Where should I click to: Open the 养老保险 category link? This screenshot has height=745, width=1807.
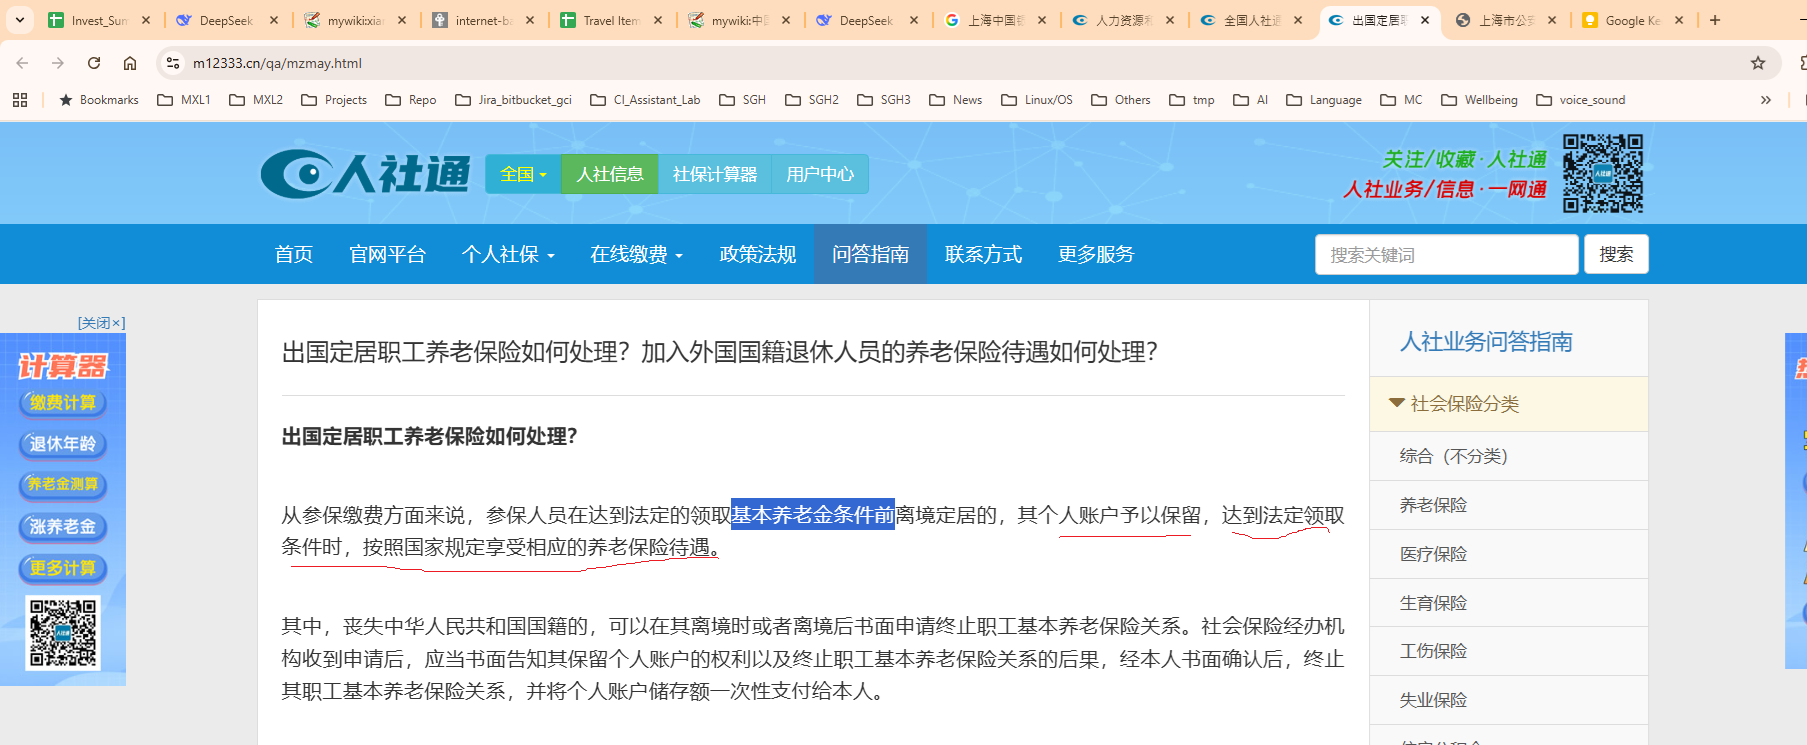coord(1433,506)
